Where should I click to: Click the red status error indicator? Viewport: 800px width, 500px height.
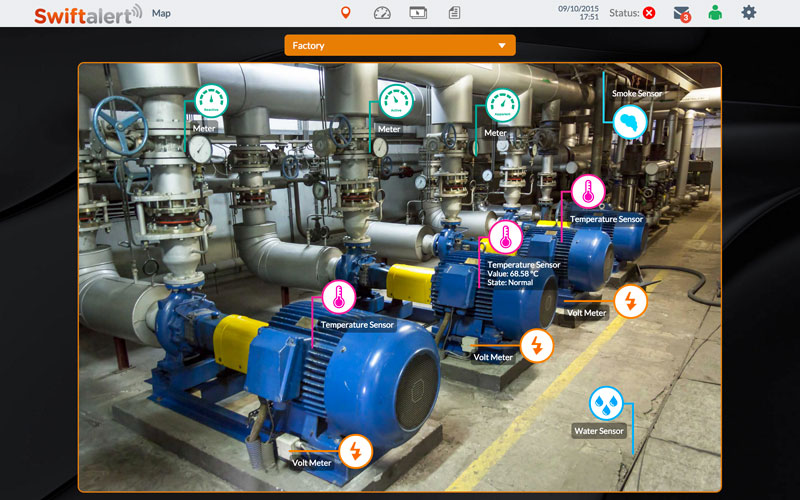tap(649, 13)
